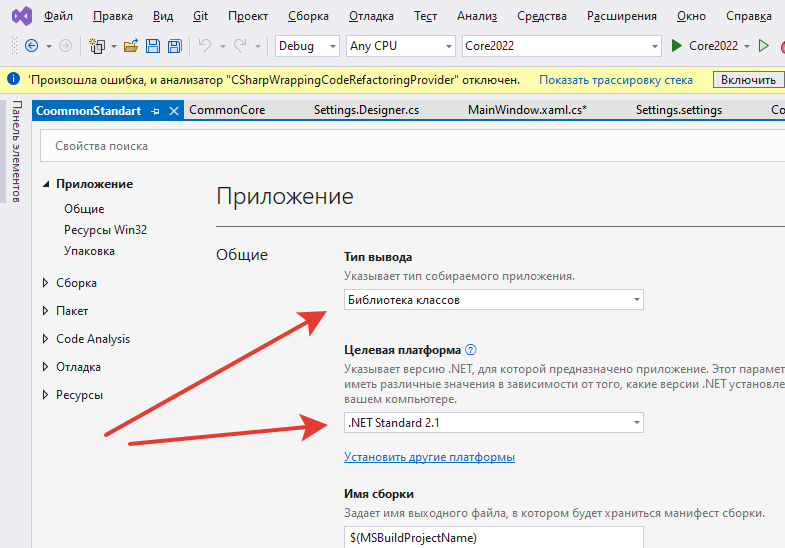Collapse the Приложение tree section
The image size is (785, 548).
tap(46, 184)
